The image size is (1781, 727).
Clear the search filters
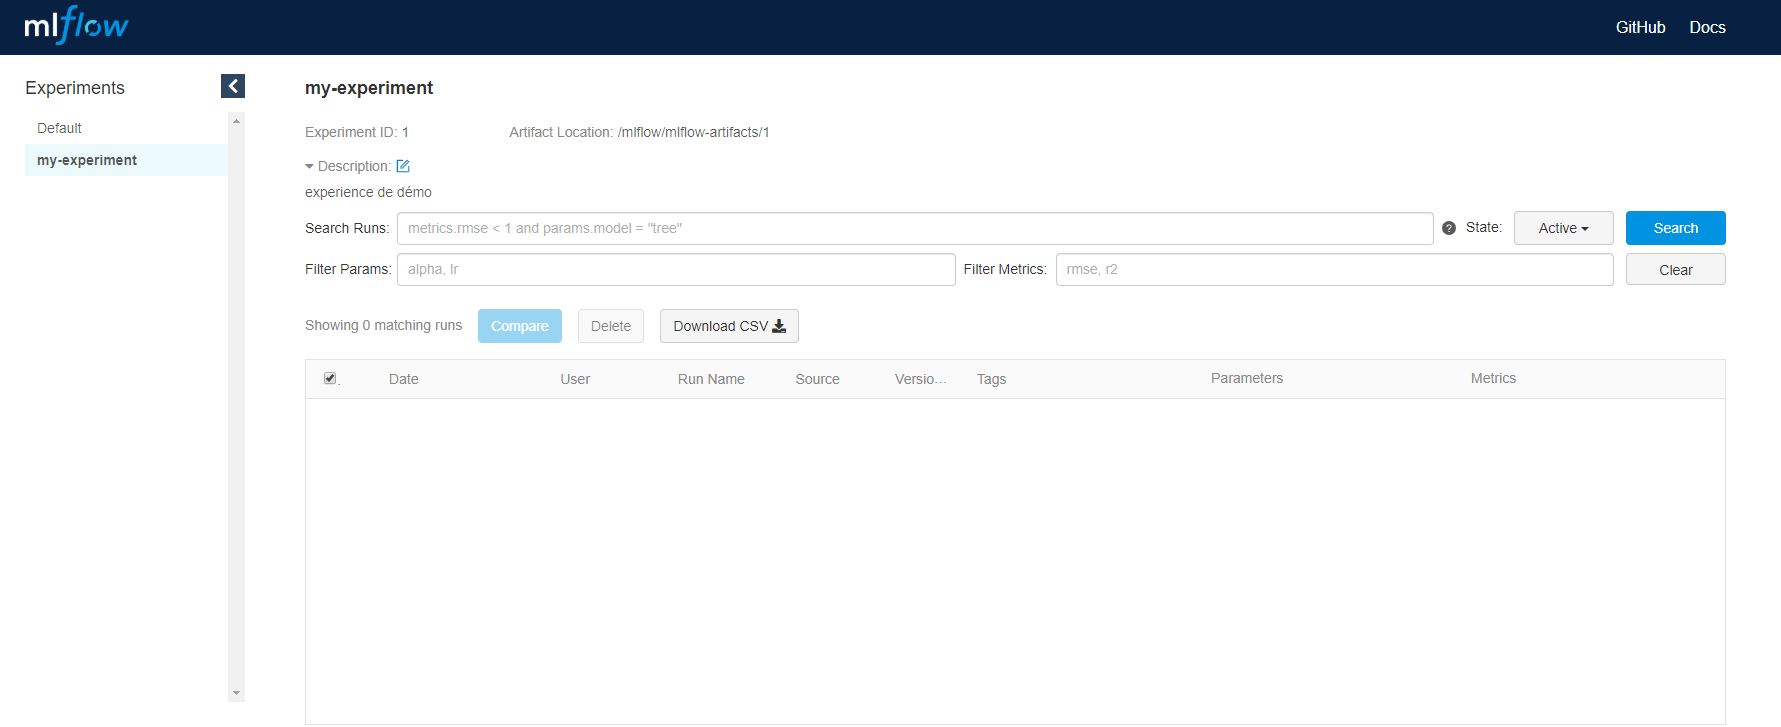click(1675, 270)
